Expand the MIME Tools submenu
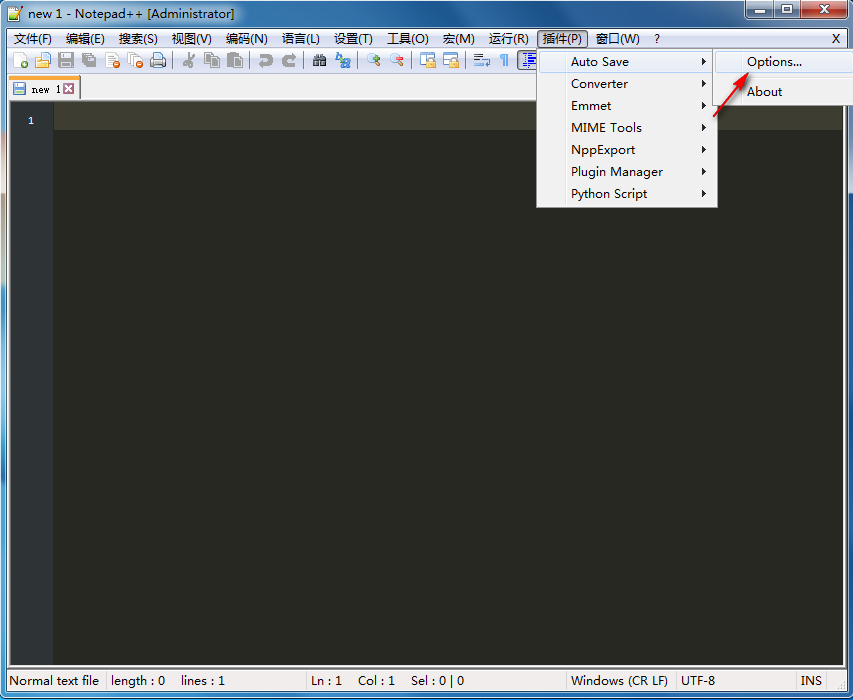The height and width of the screenshot is (700, 853). (626, 128)
